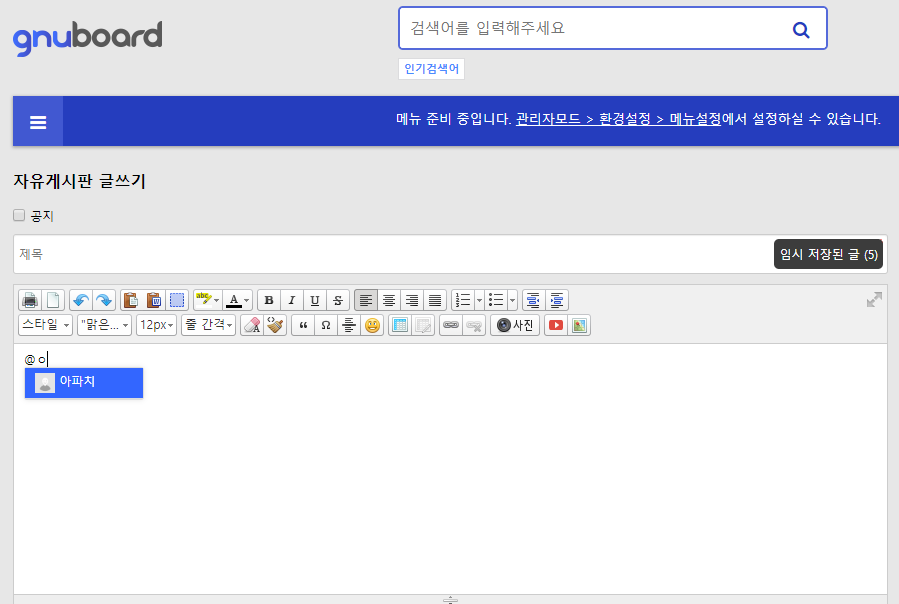Insert a table into the editor
Viewport: 899px width, 604px height.
pyautogui.click(x=400, y=325)
